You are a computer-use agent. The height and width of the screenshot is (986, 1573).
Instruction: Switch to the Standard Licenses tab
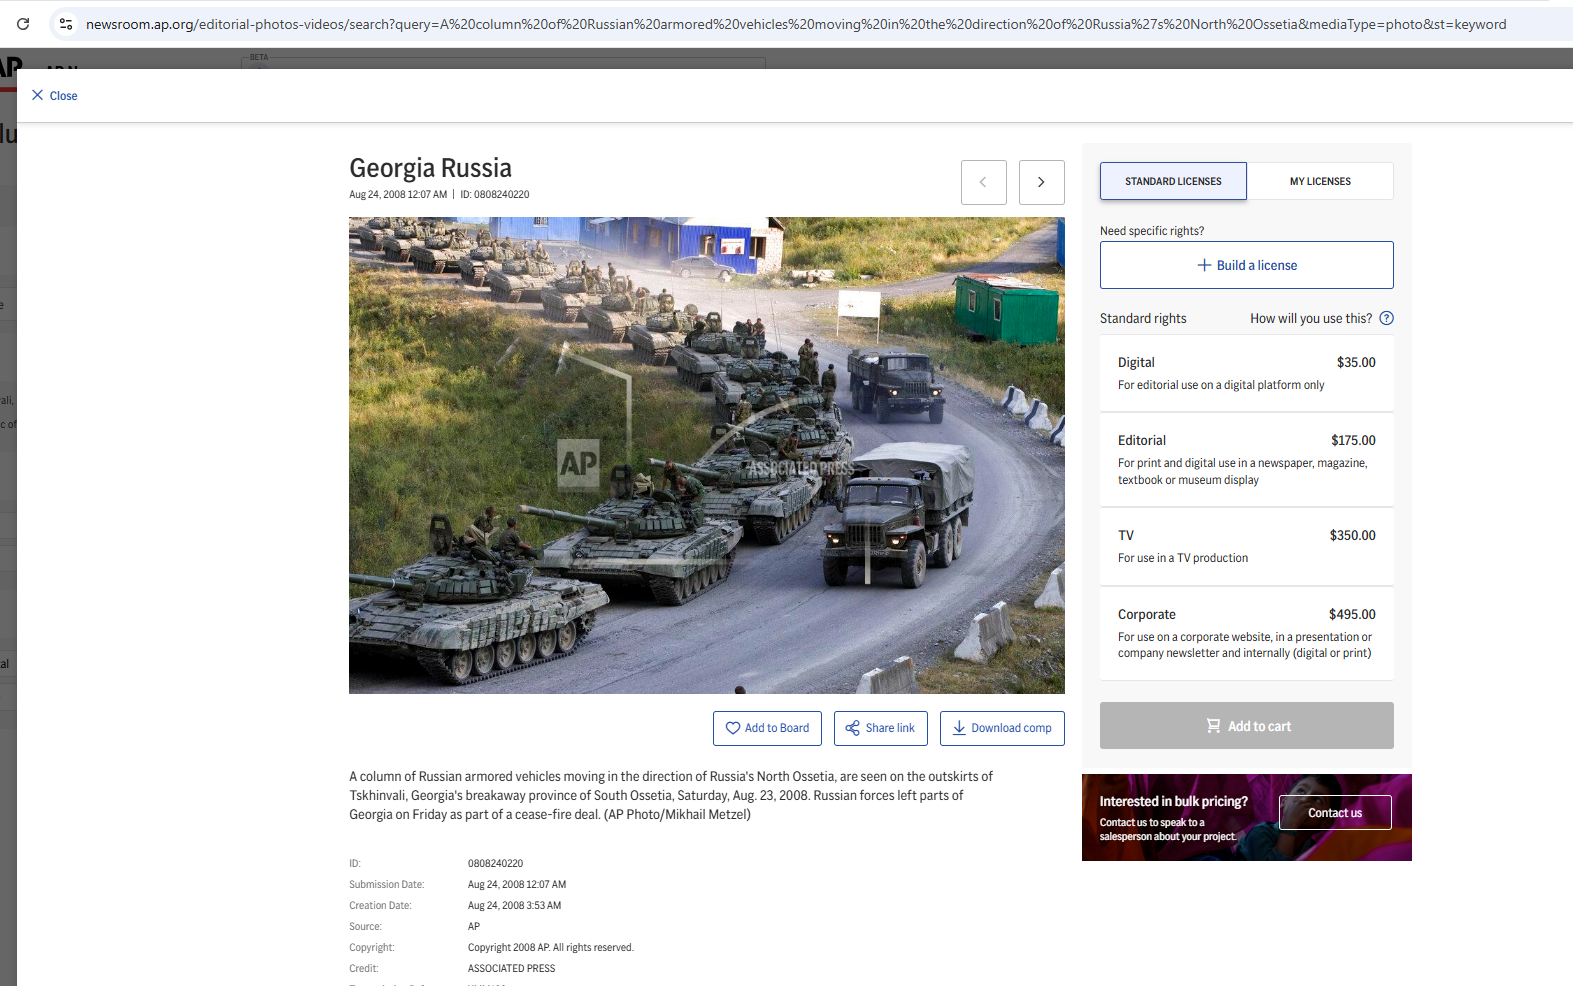(x=1173, y=181)
